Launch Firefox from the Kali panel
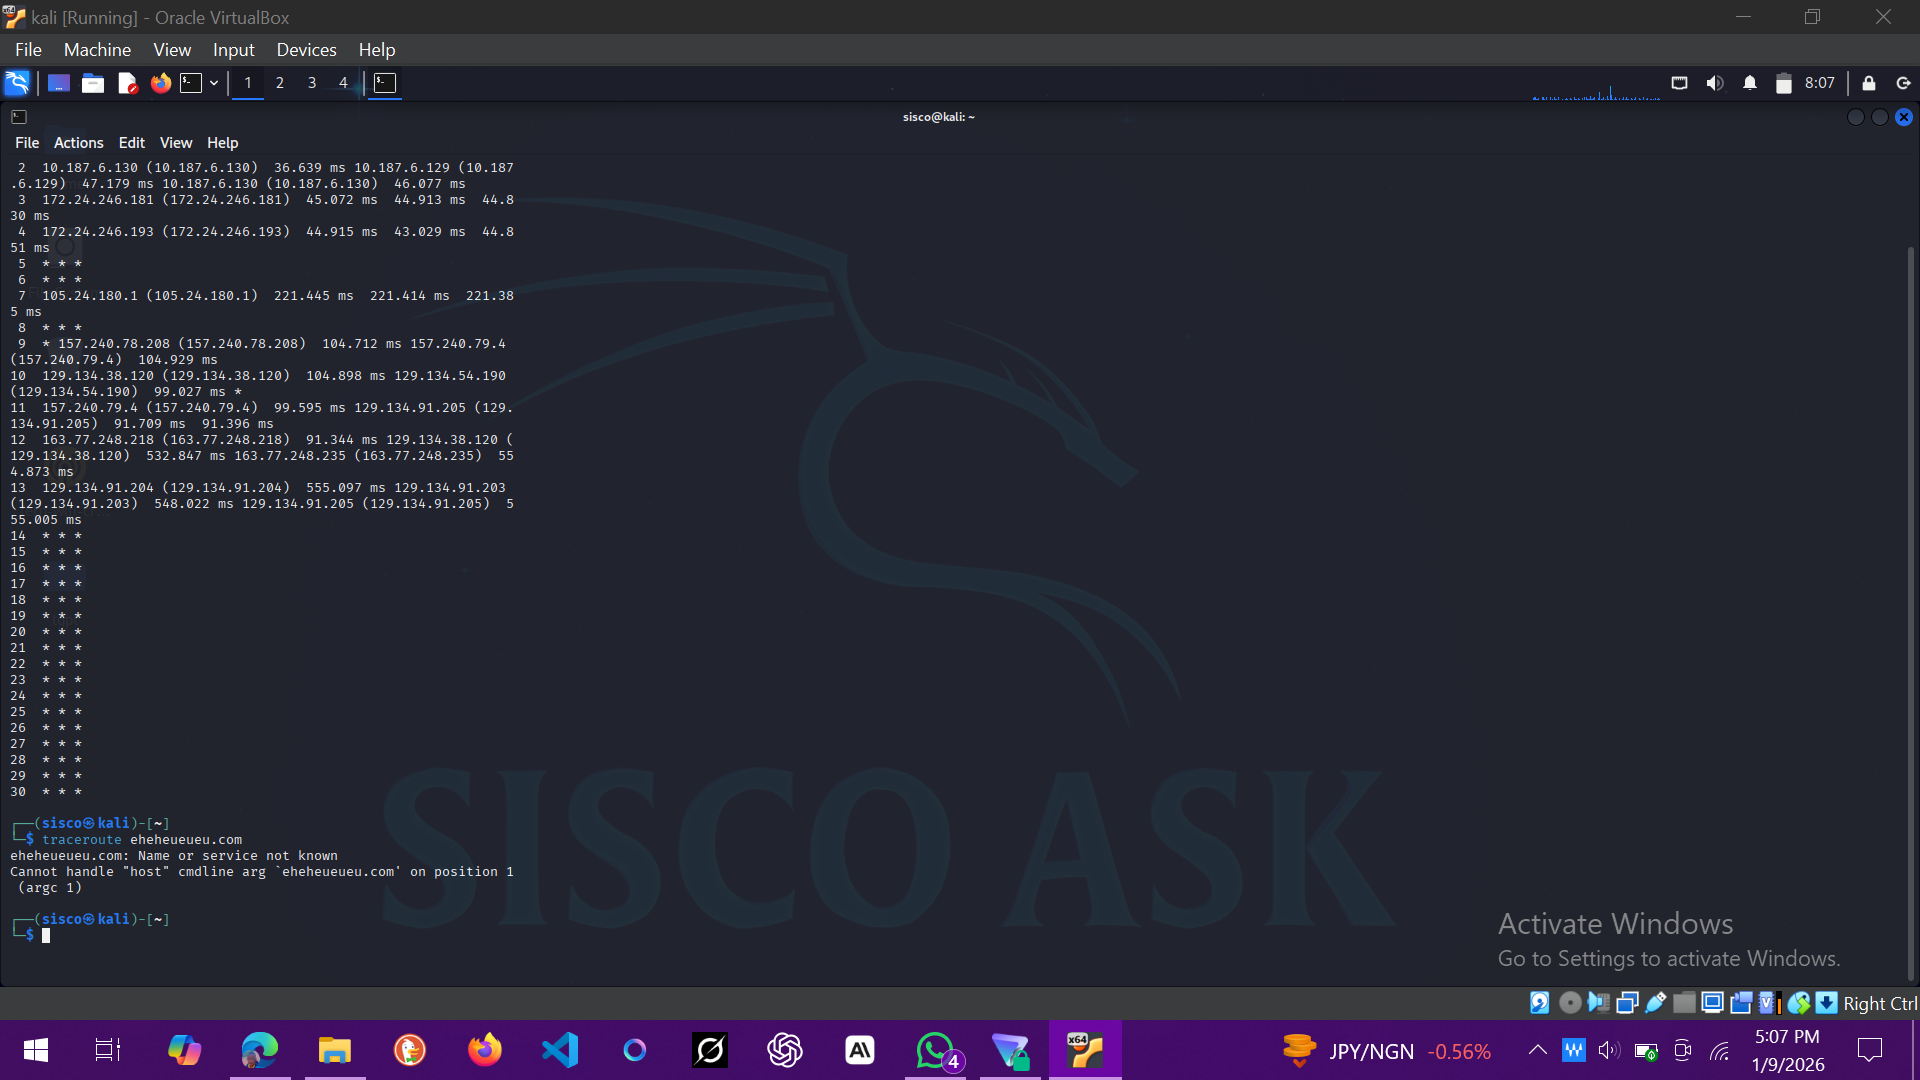 [x=161, y=83]
